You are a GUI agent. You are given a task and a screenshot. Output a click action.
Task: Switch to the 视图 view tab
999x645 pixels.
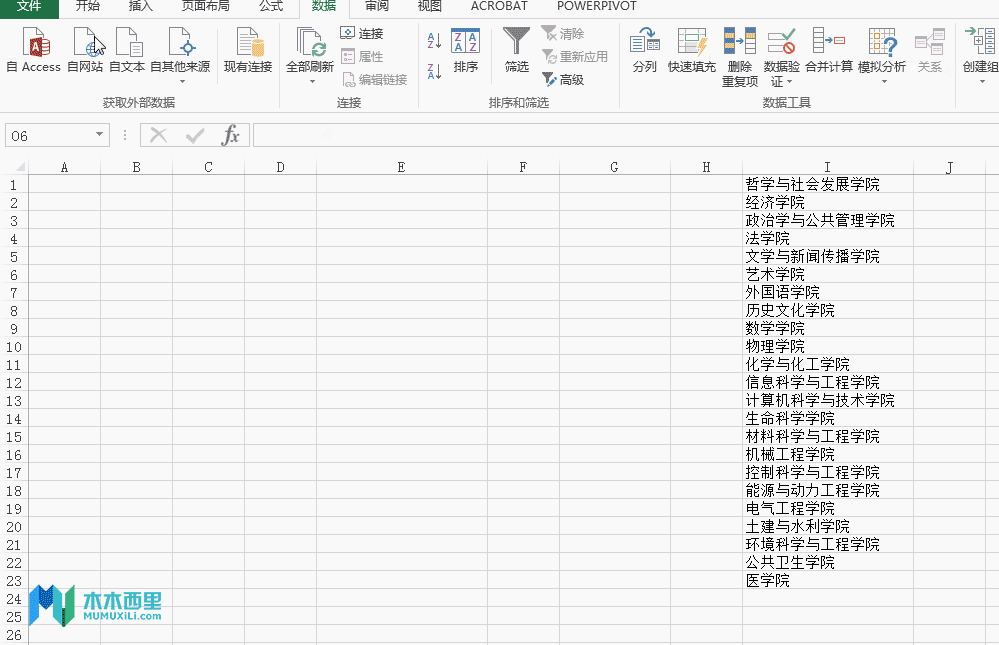point(429,6)
